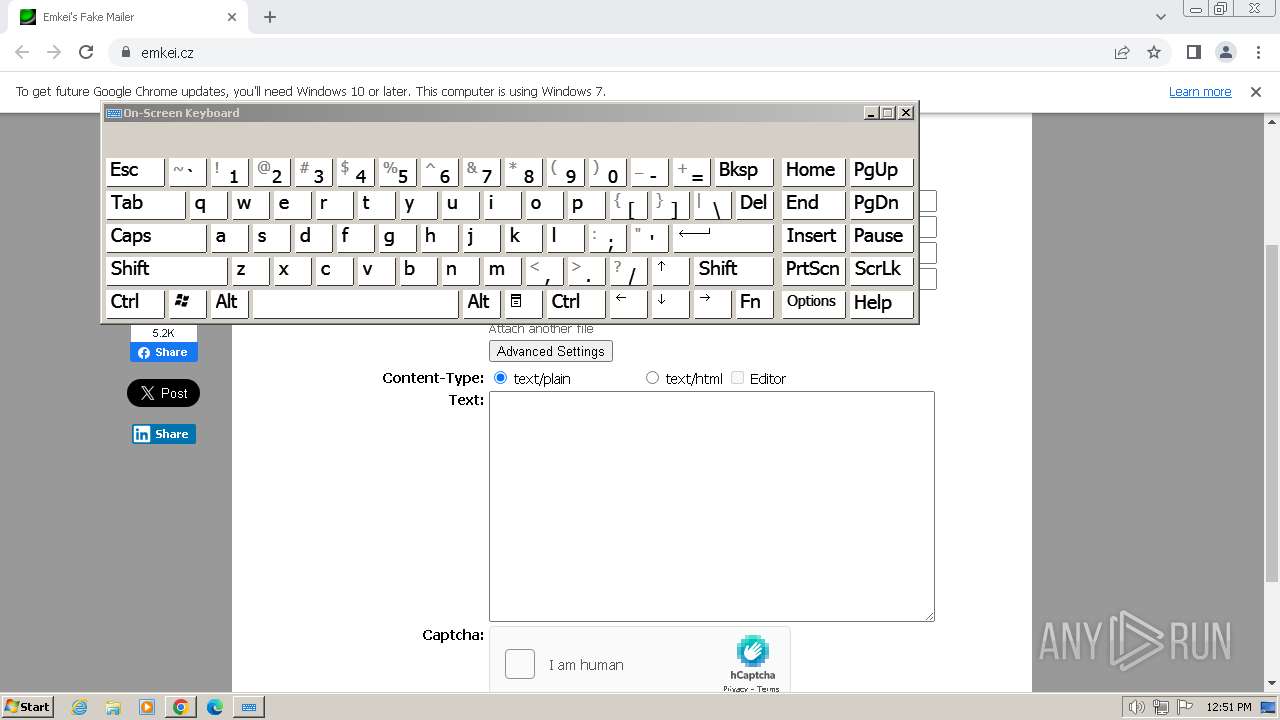Image resolution: width=1280 pixels, height=720 pixels.
Task: Check the I am human captcha box
Action: 520,664
